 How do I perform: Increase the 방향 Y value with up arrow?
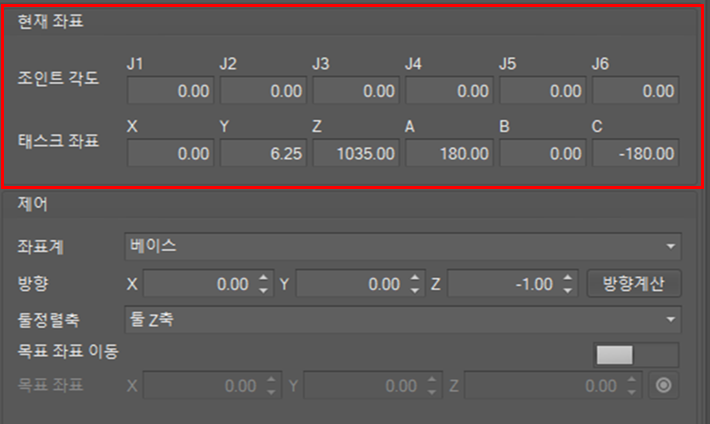tap(416, 278)
